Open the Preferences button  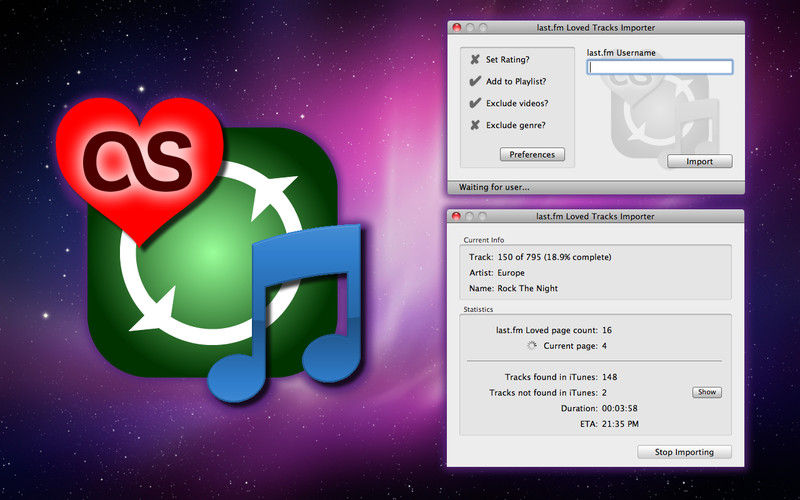tap(532, 155)
